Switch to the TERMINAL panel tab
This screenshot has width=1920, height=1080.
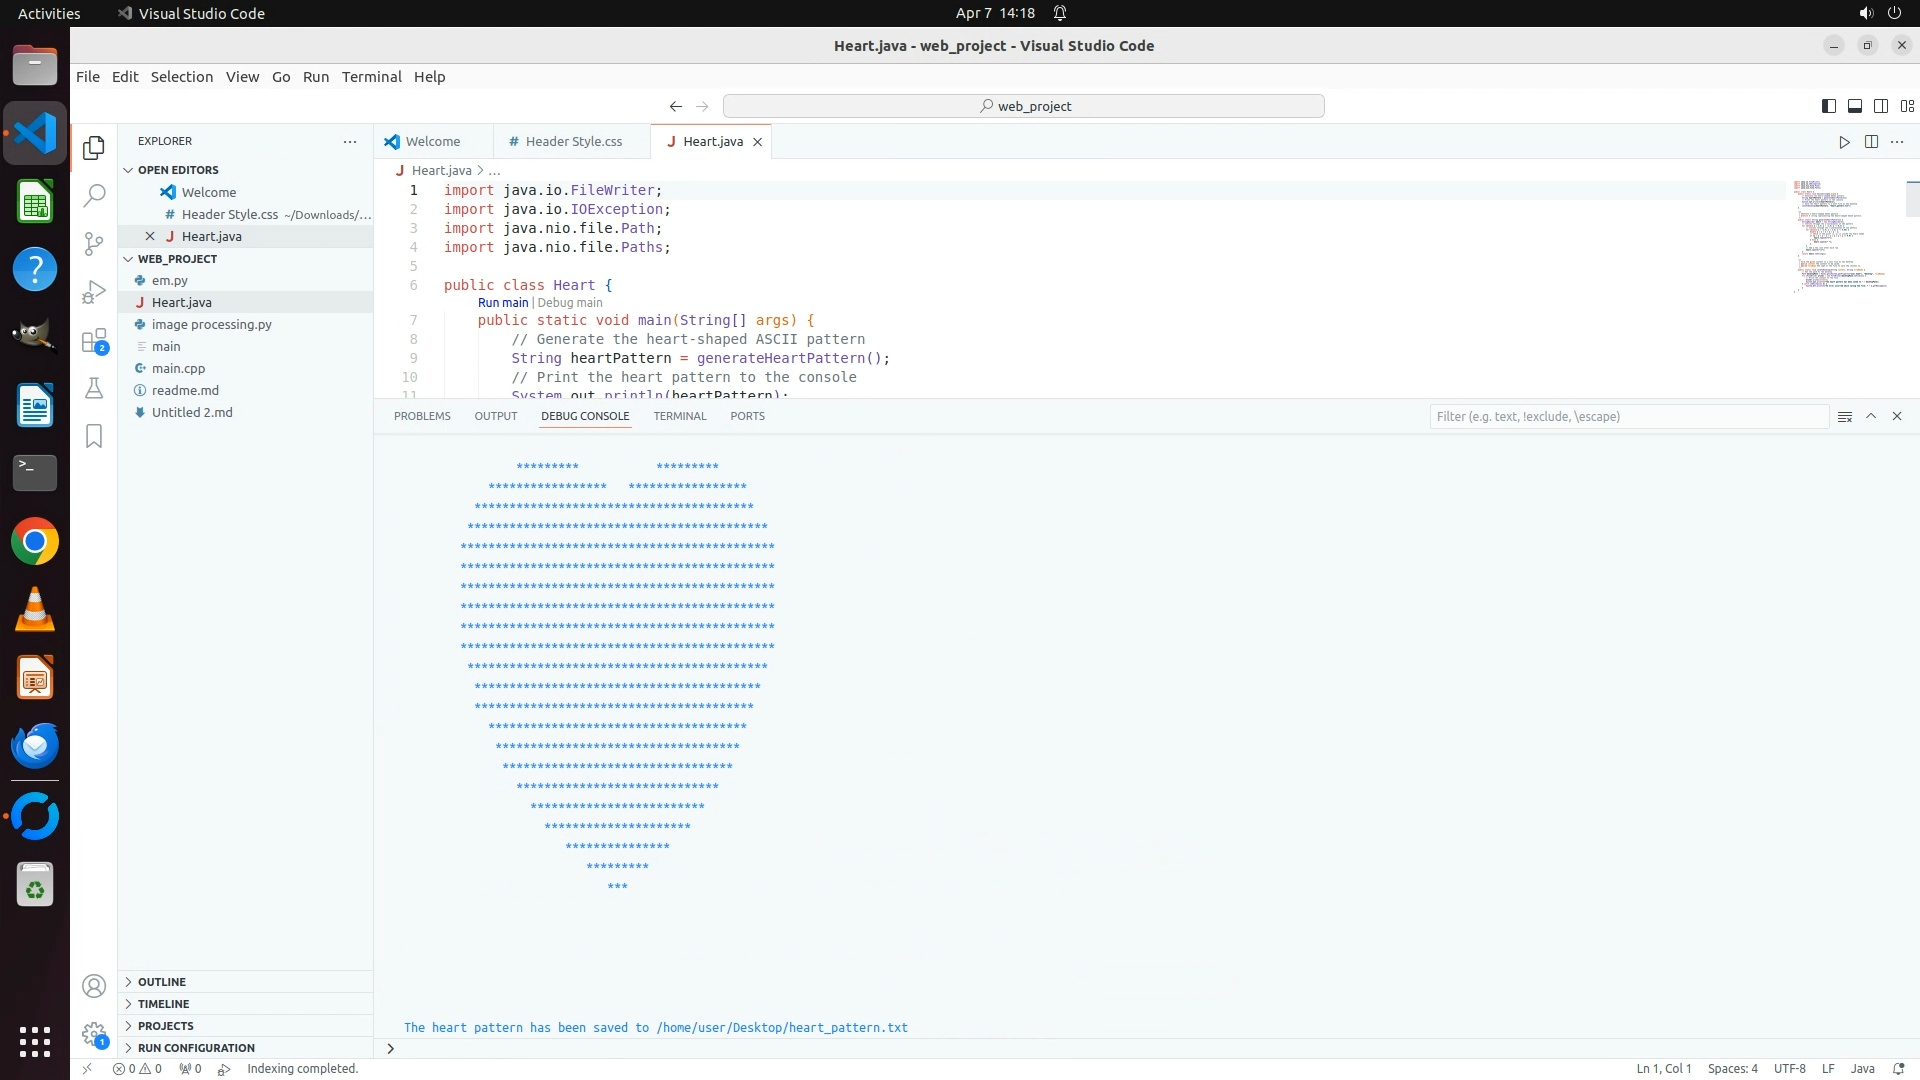679,416
